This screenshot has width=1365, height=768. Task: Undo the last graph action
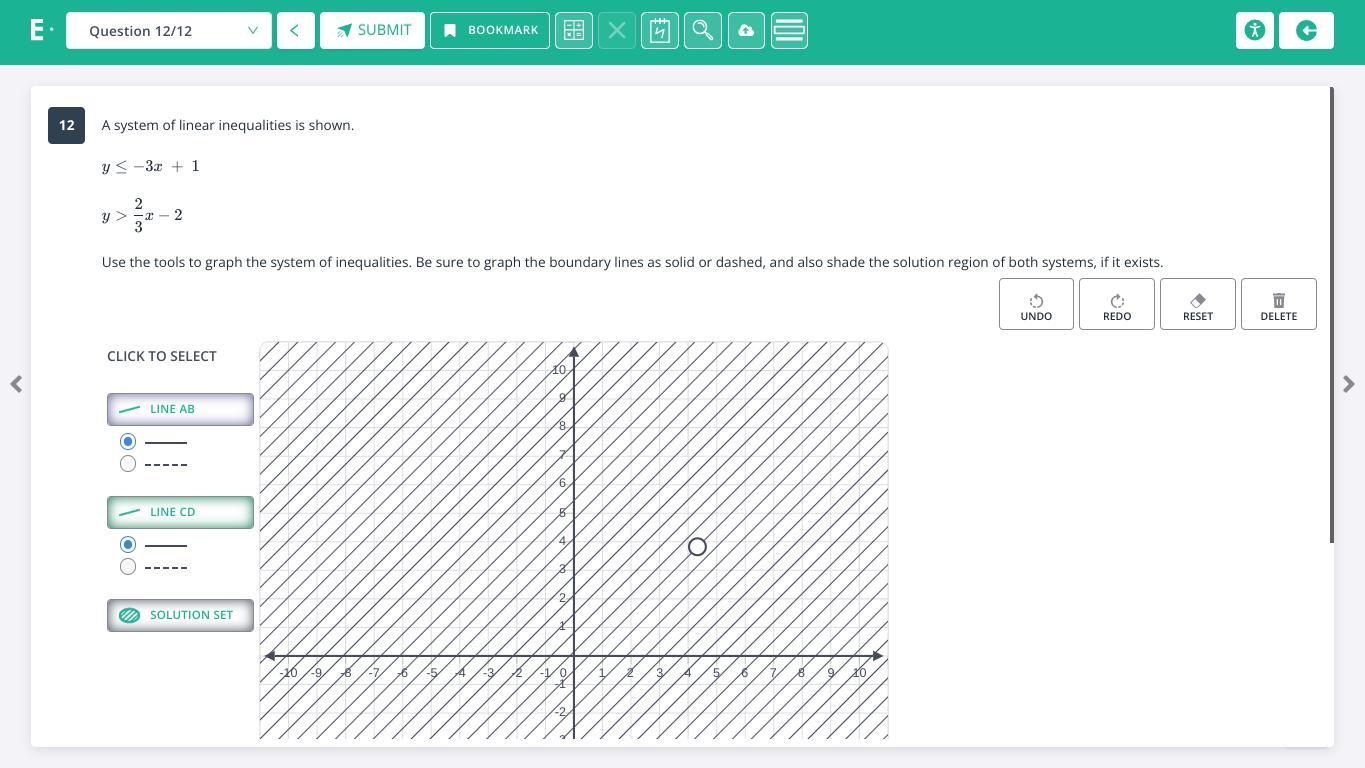tap(1036, 304)
